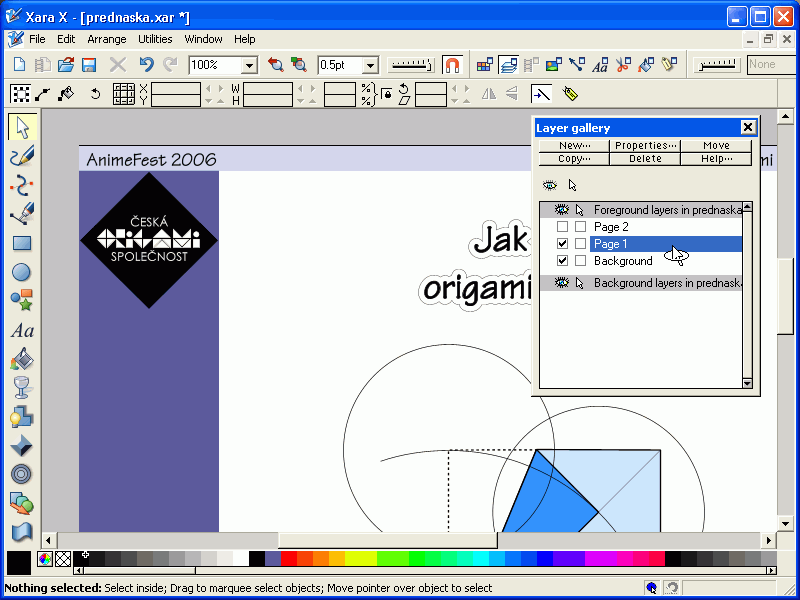This screenshot has height=600, width=800.
Task: Open the Line gallery
Action: pyautogui.click(x=577, y=65)
